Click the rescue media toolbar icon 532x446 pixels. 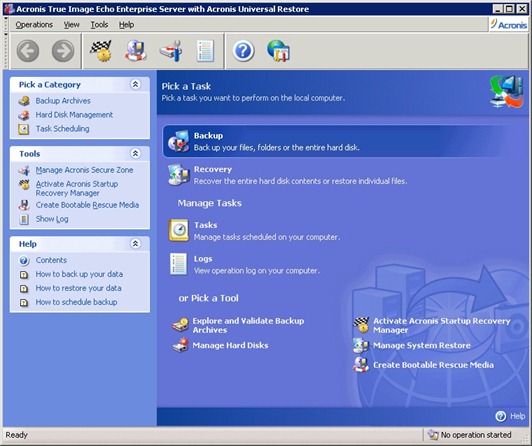[x=136, y=51]
